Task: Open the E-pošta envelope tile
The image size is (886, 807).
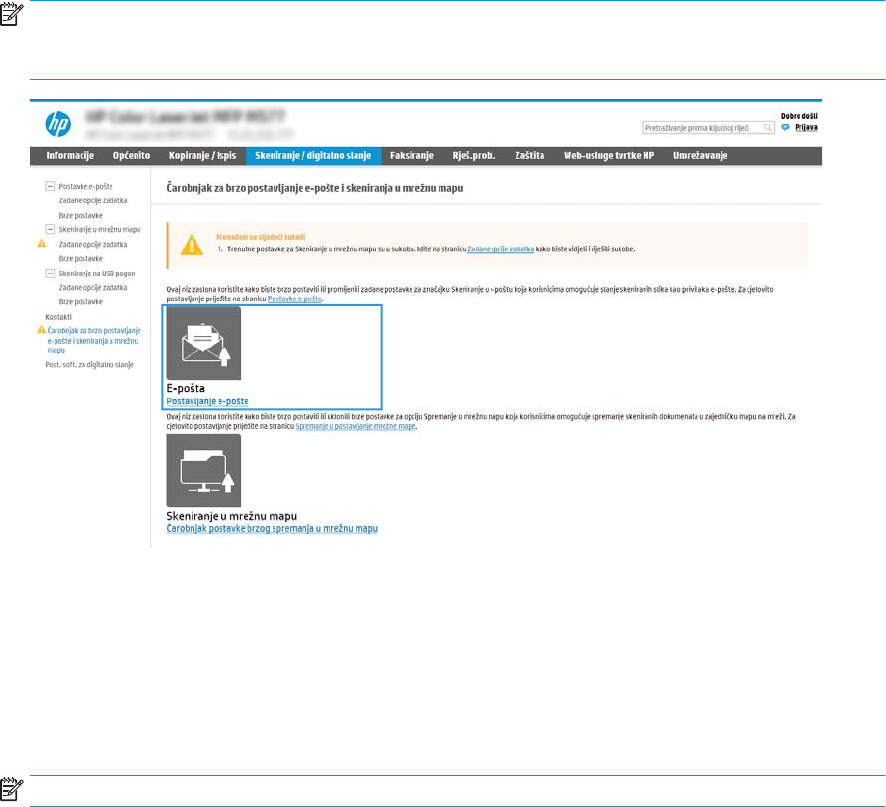Action: tap(203, 343)
